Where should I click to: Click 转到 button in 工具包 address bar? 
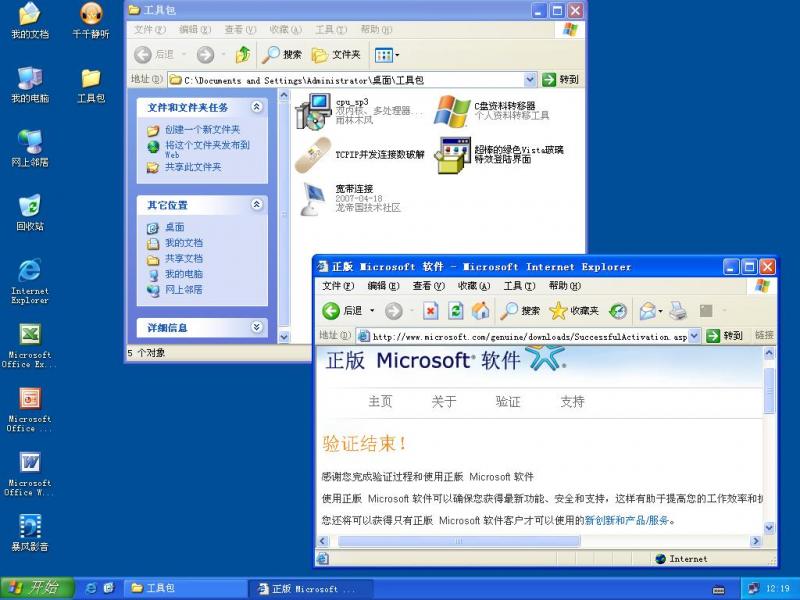click(561, 80)
